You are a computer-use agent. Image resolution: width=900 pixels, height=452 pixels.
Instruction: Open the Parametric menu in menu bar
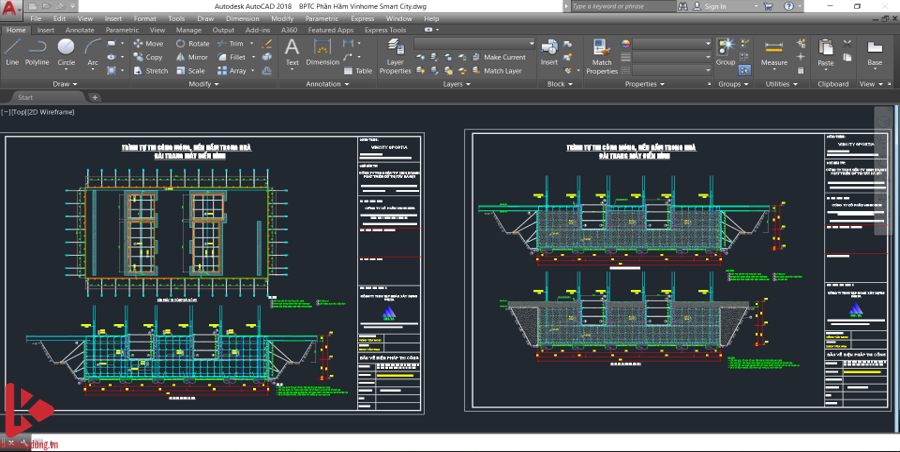321,18
